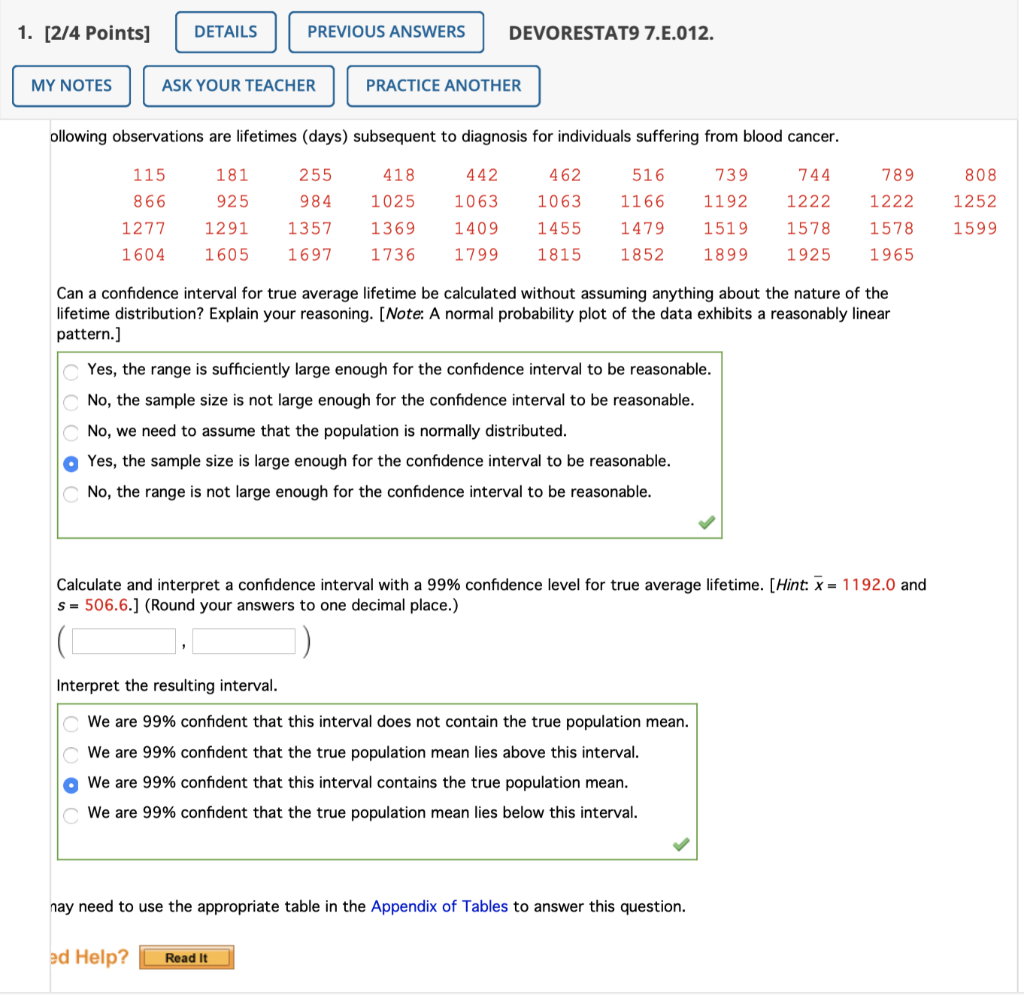Image resolution: width=1024 pixels, height=995 pixels.
Task: Click the Read It button
Action: [x=187, y=957]
